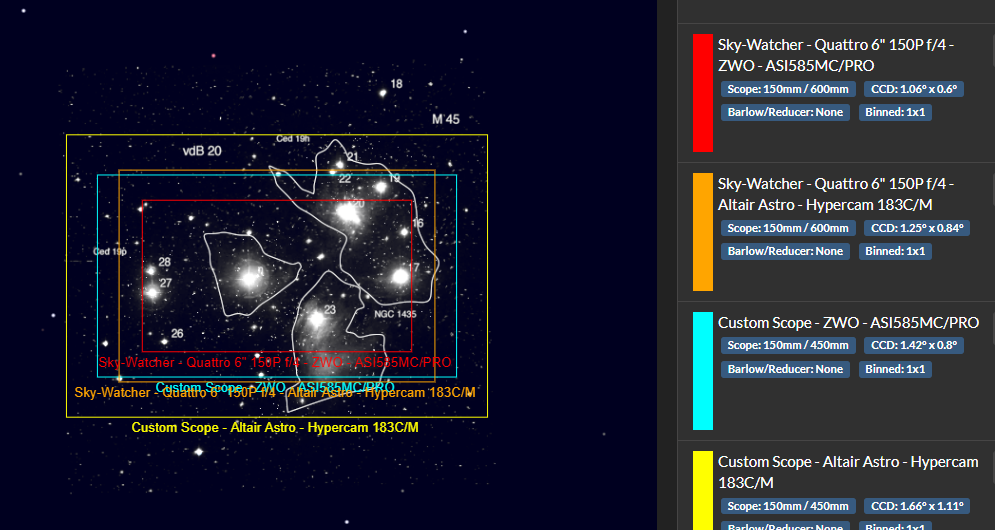
Task: Click the cyan swatch for Custom Scope ASI585MC/PRO
Action: (x=702, y=371)
